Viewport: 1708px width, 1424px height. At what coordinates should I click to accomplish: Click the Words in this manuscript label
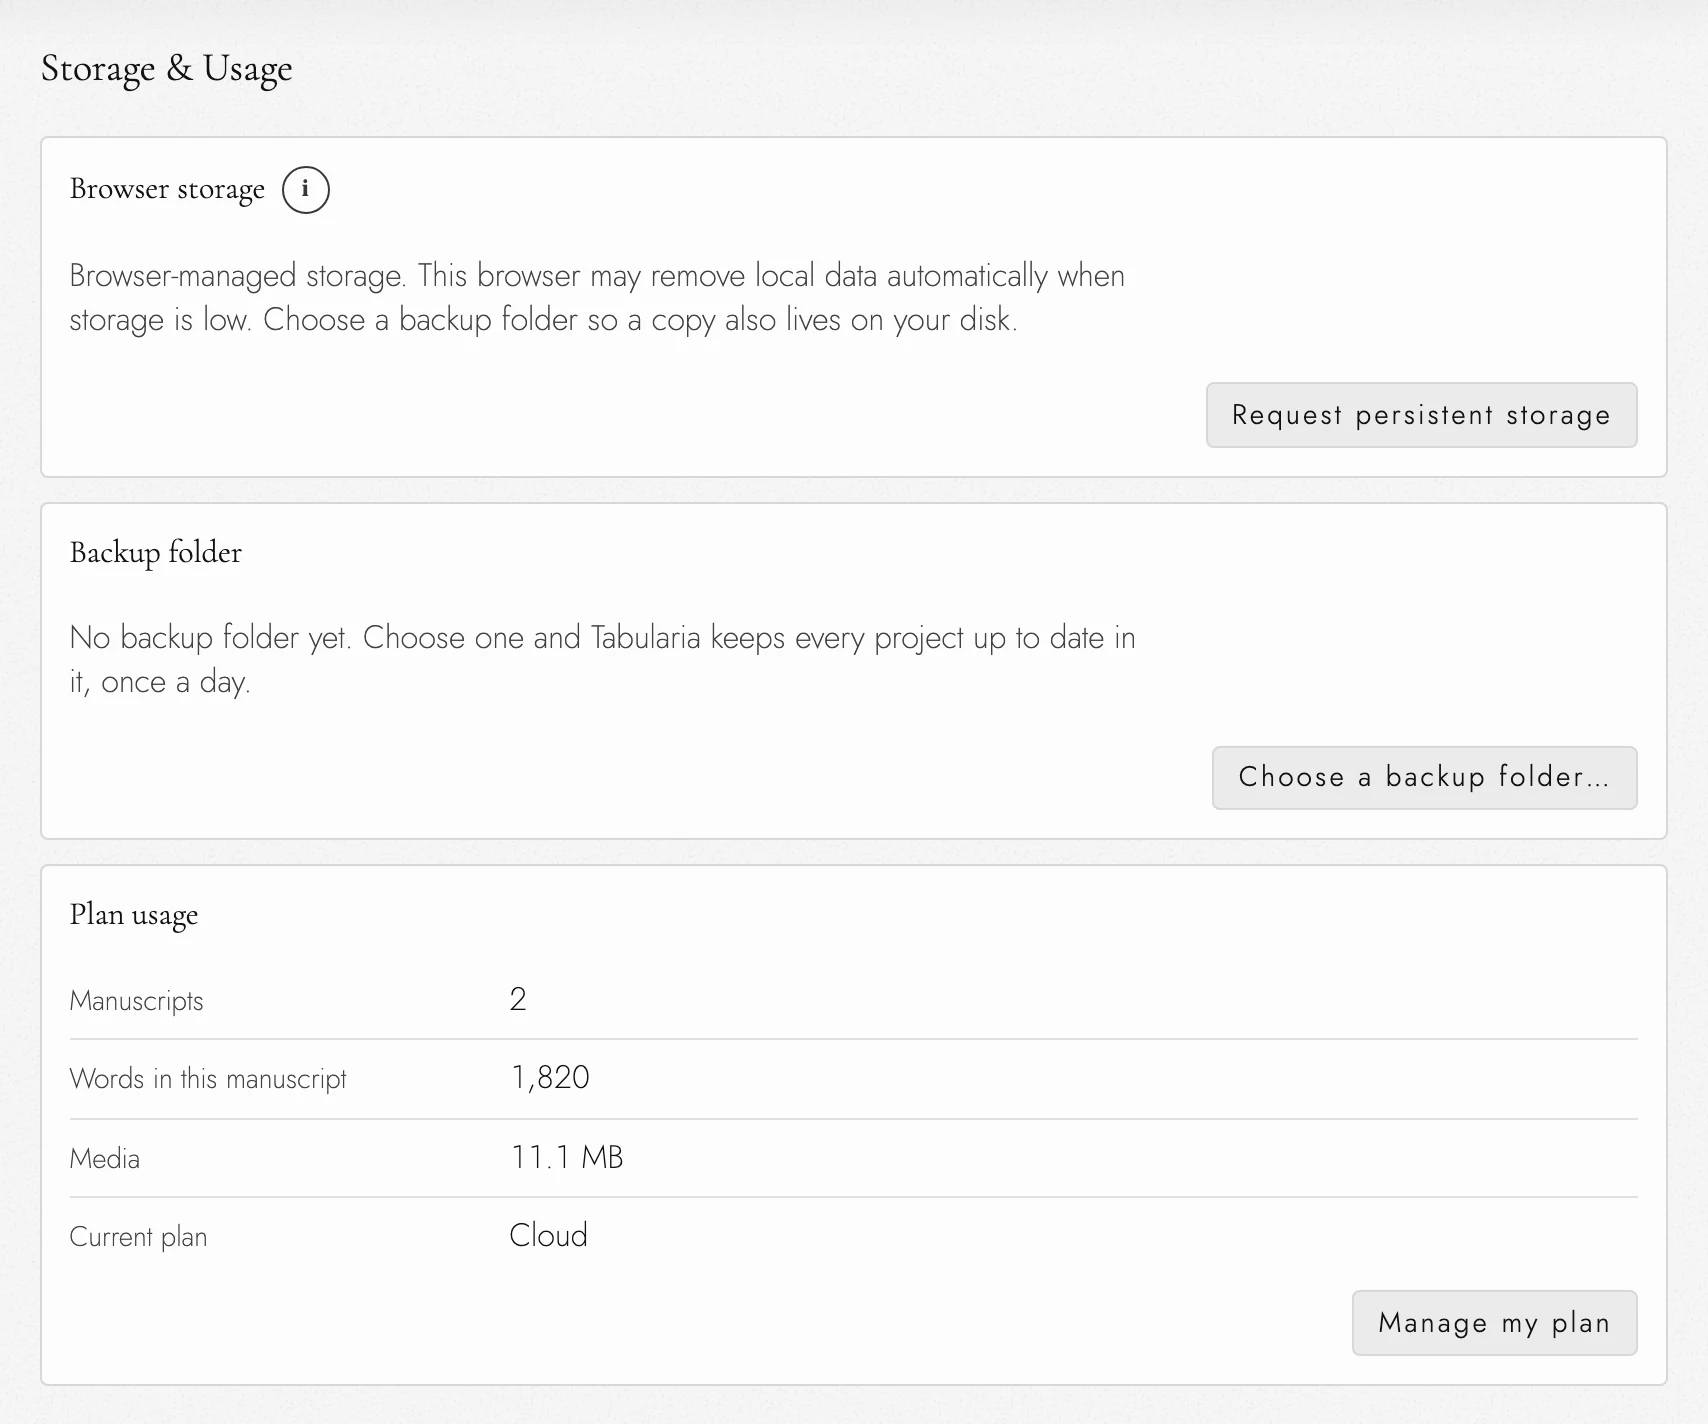click(x=208, y=1079)
